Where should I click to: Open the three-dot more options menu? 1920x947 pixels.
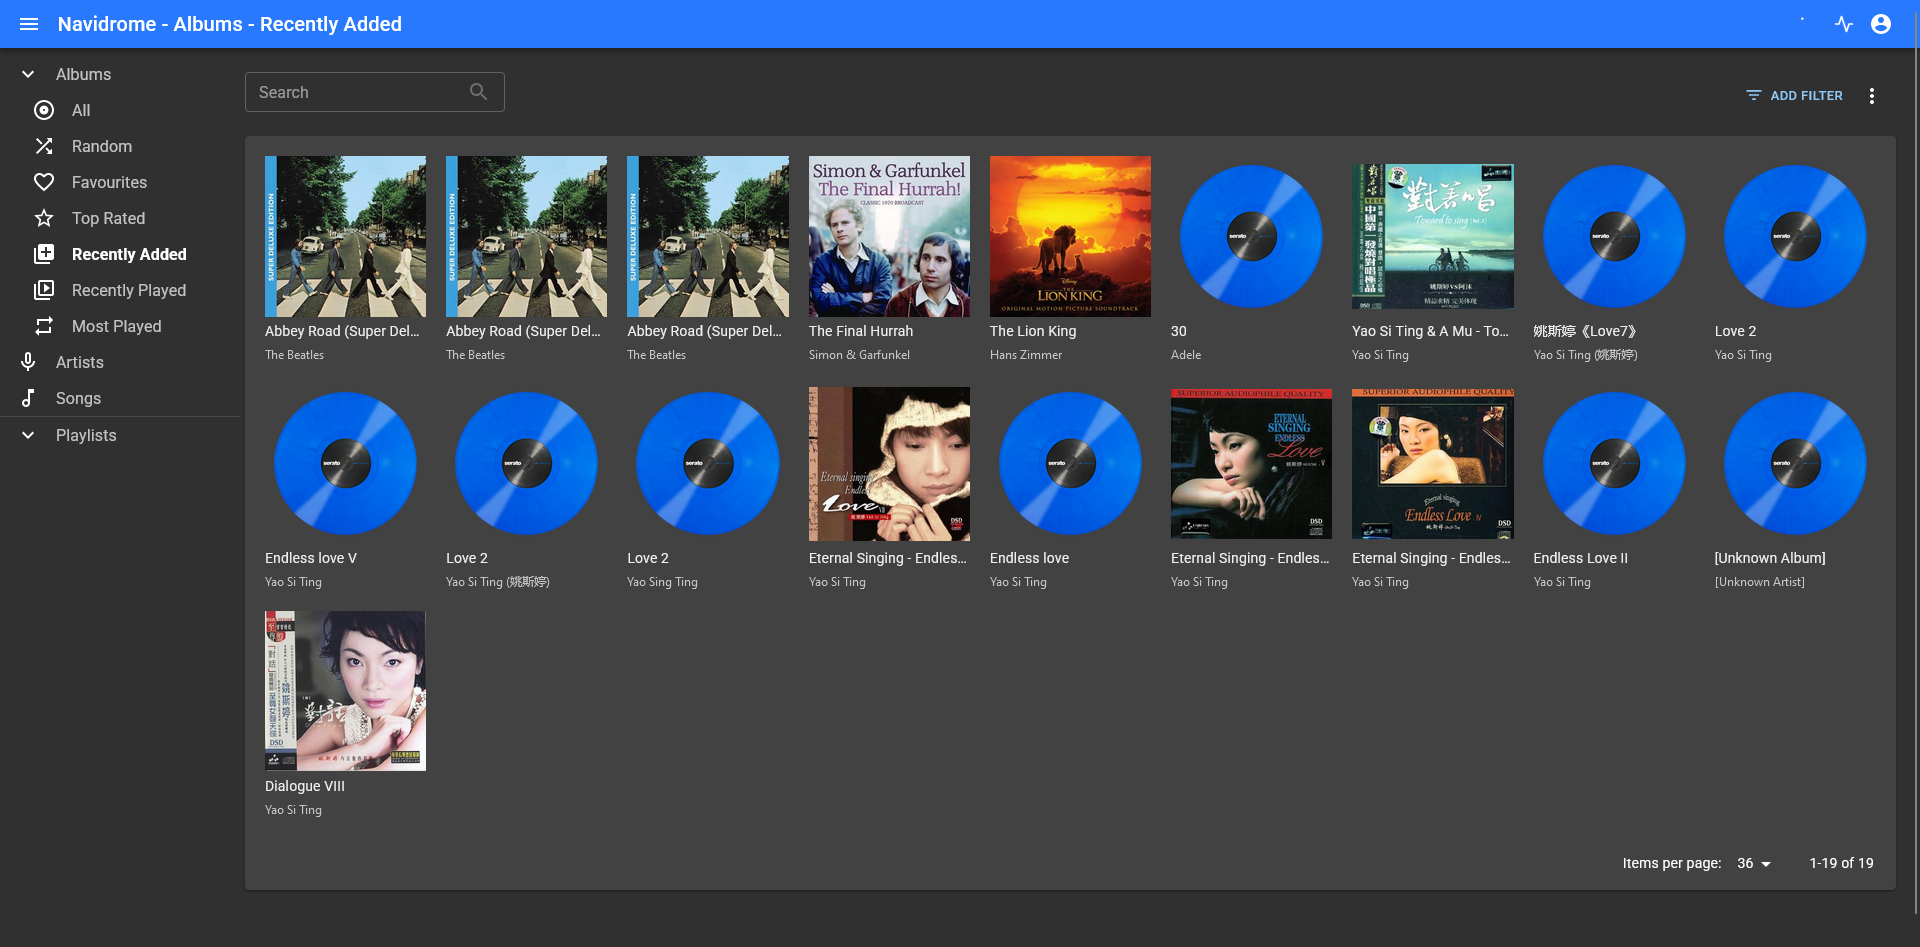(1872, 96)
